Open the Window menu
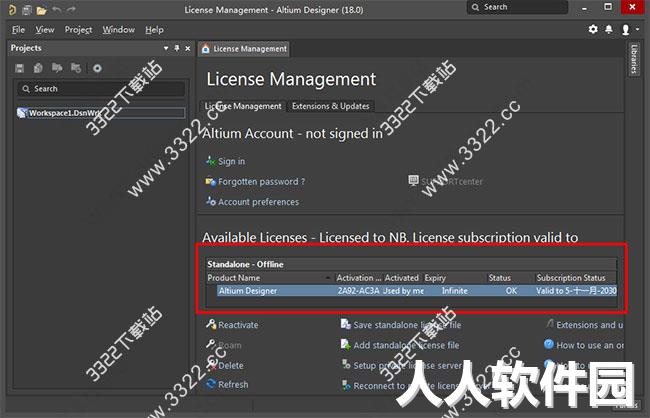 click(x=119, y=30)
